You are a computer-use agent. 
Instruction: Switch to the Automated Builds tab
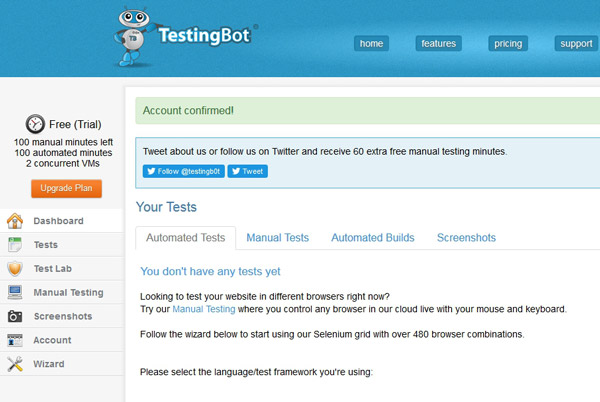373,238
